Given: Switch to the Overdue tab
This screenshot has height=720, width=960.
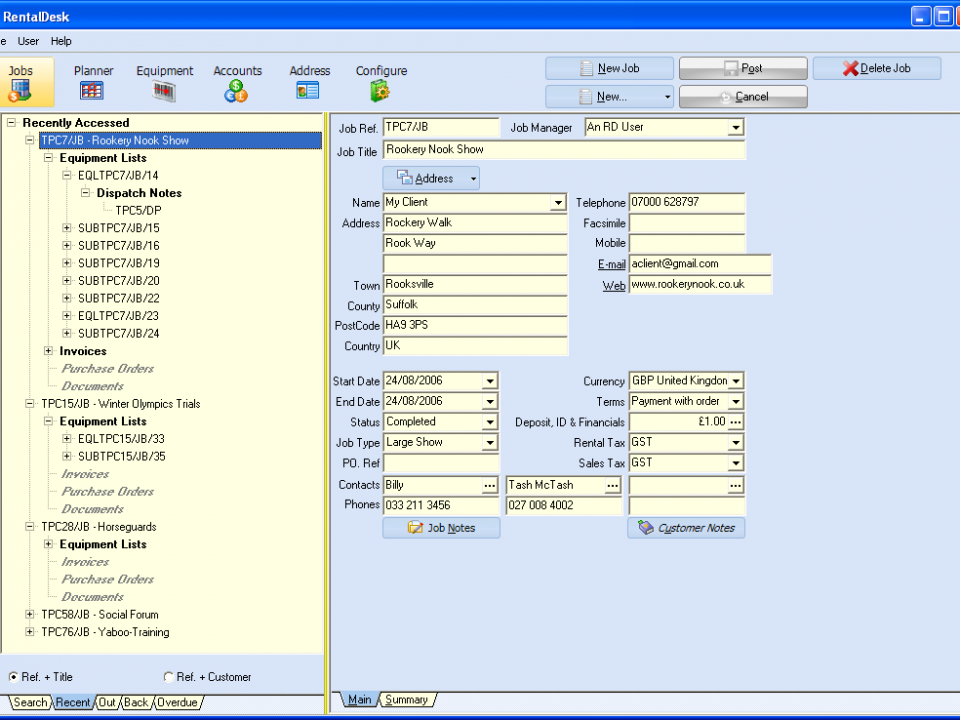Looking at the screenshot, I should click(x=177, y=702).
